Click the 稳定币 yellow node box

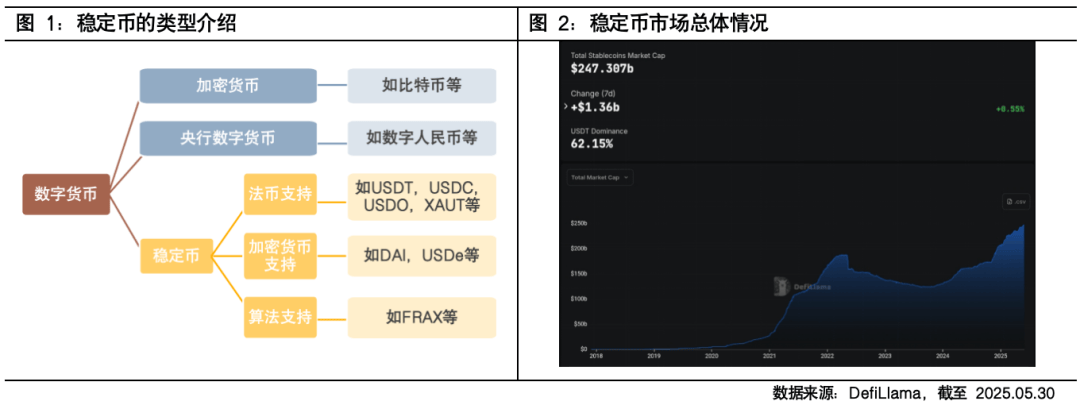[x=176, y=256]
